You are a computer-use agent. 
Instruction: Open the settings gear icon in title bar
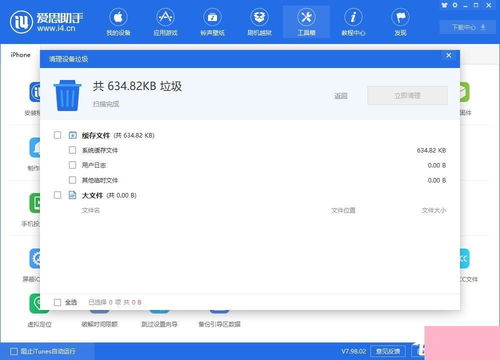455,5
